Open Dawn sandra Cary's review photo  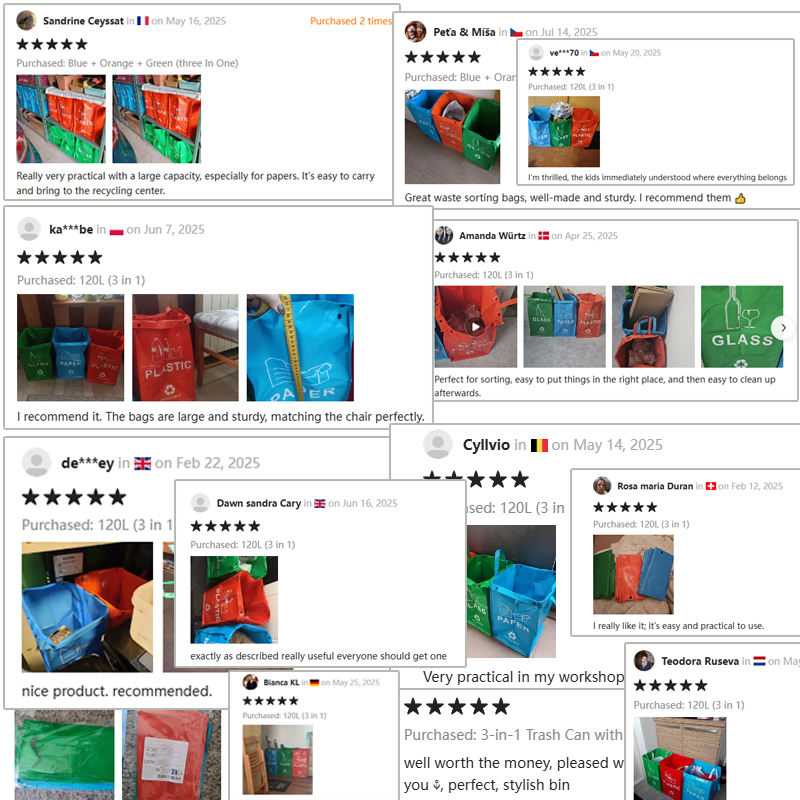pyautogui.click(x=234, y=599)
